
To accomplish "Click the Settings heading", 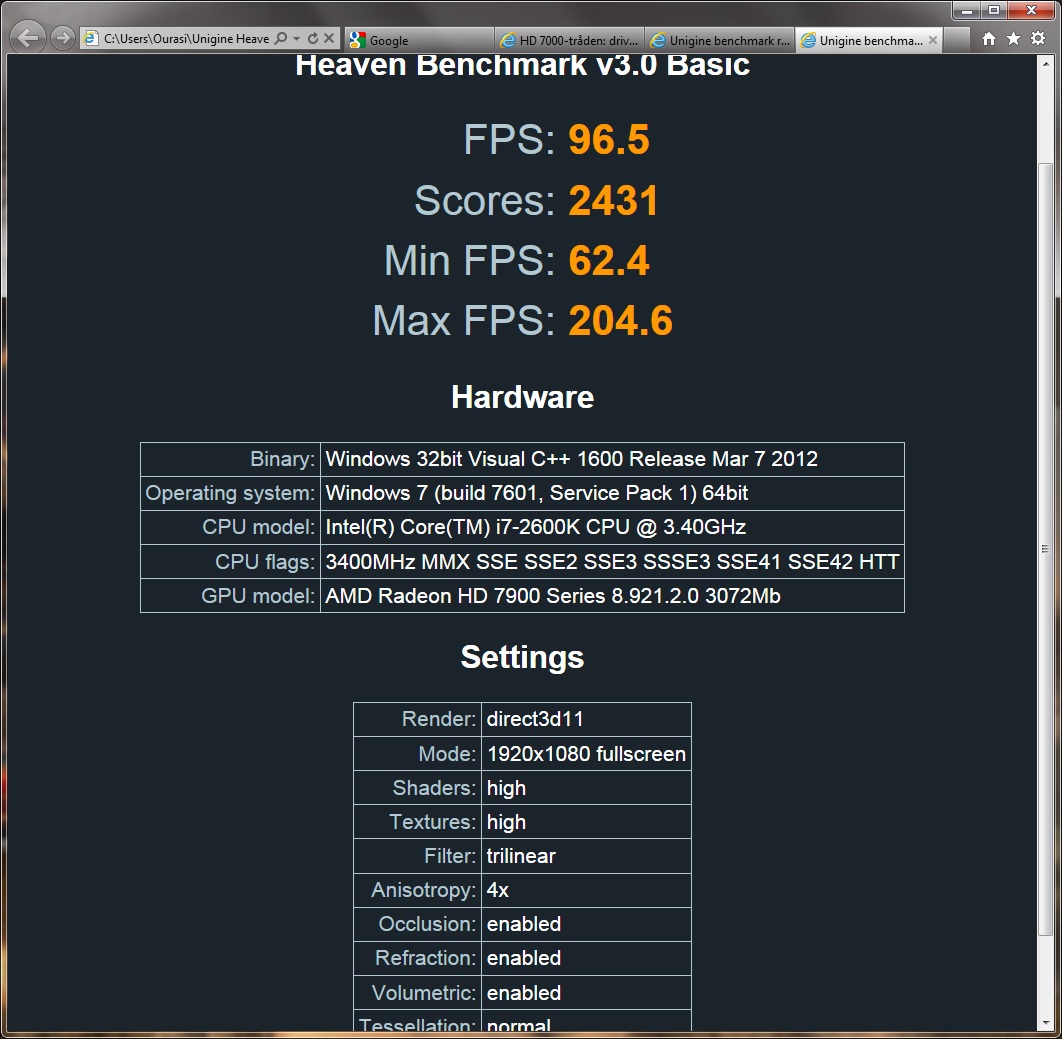I will (522, 657).
